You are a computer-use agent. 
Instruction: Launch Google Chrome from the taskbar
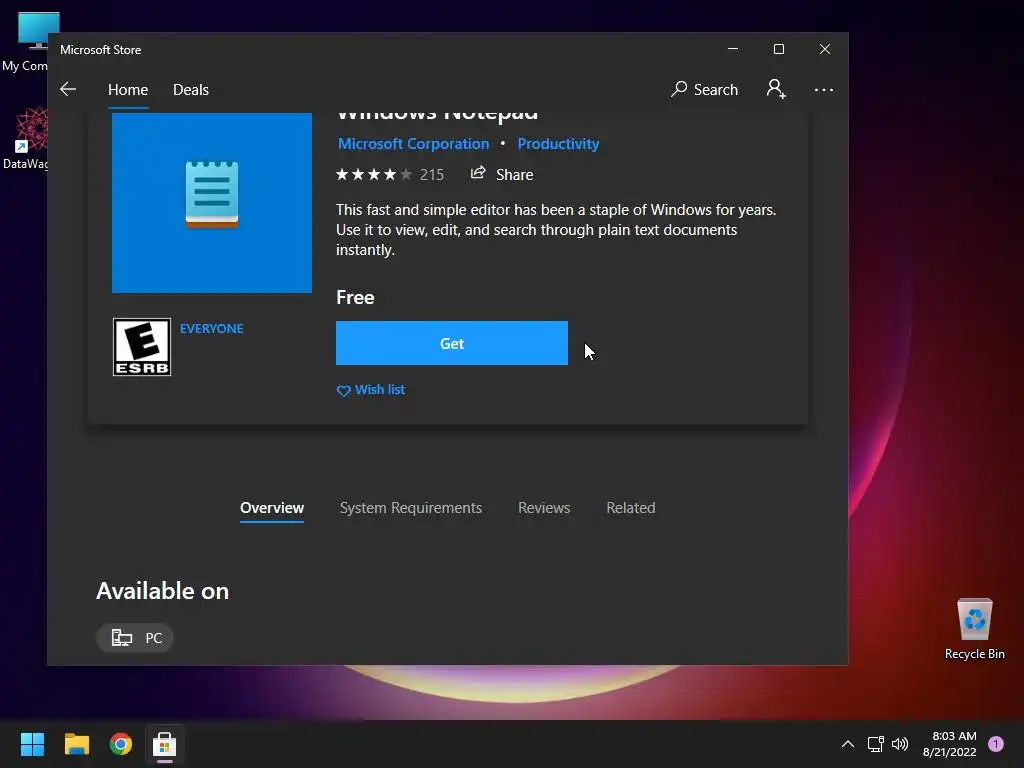(x=121, y=744)
